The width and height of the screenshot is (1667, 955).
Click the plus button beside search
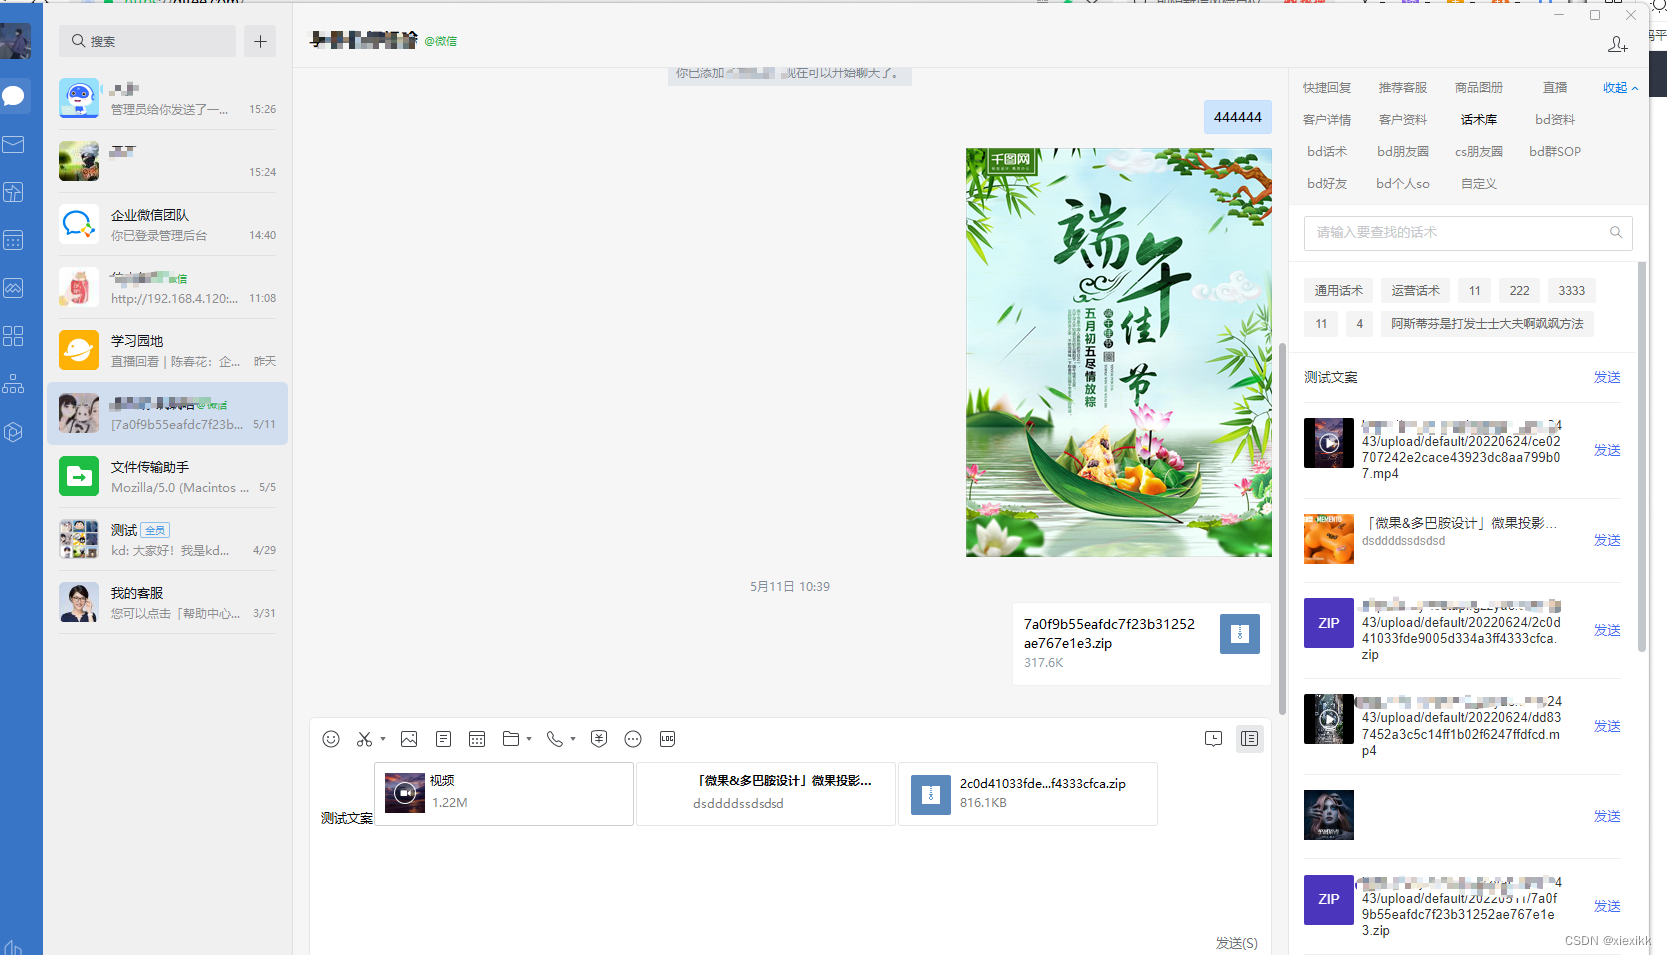tap(260, 41)
